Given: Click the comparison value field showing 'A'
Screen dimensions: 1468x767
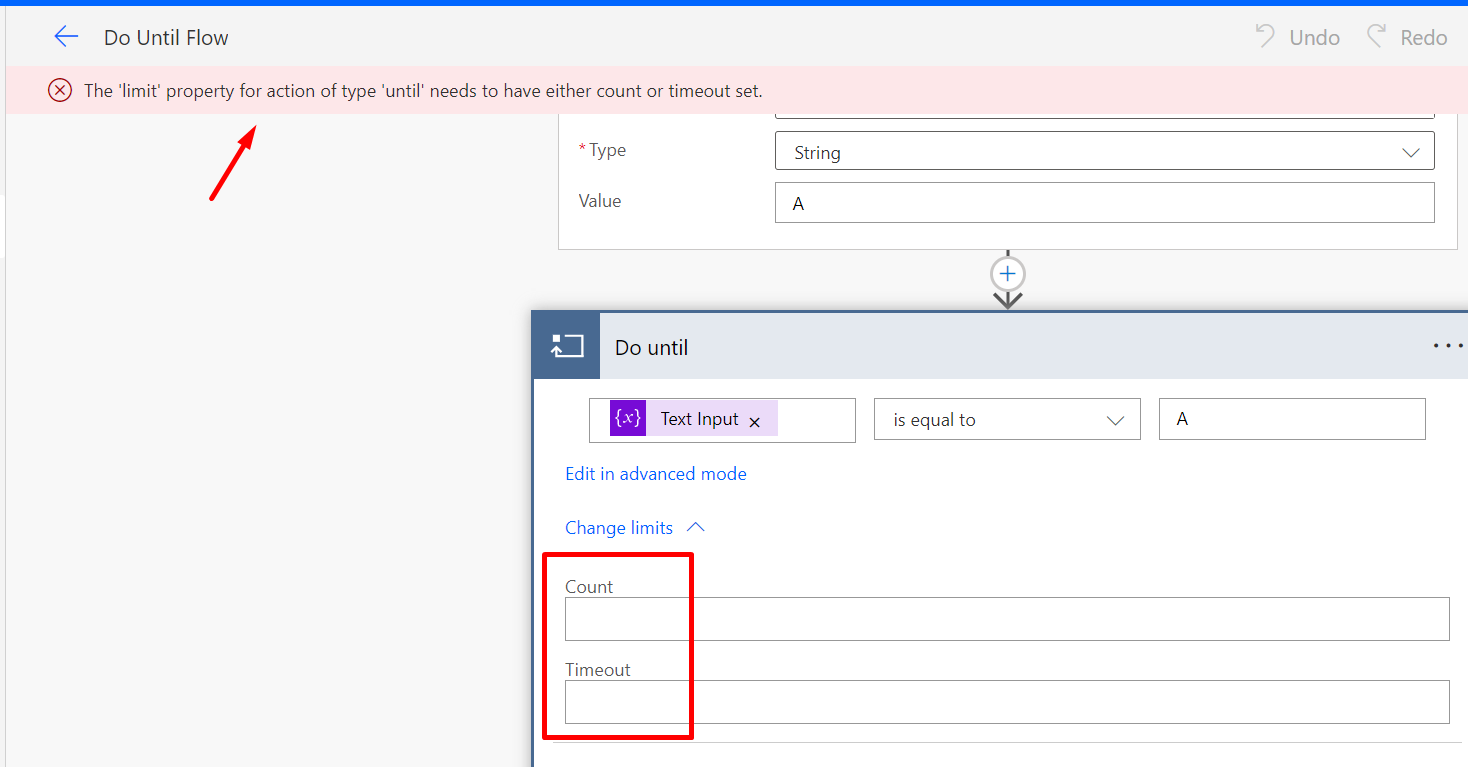Looking at the screenshot, I should click(x=1291, y=419).
